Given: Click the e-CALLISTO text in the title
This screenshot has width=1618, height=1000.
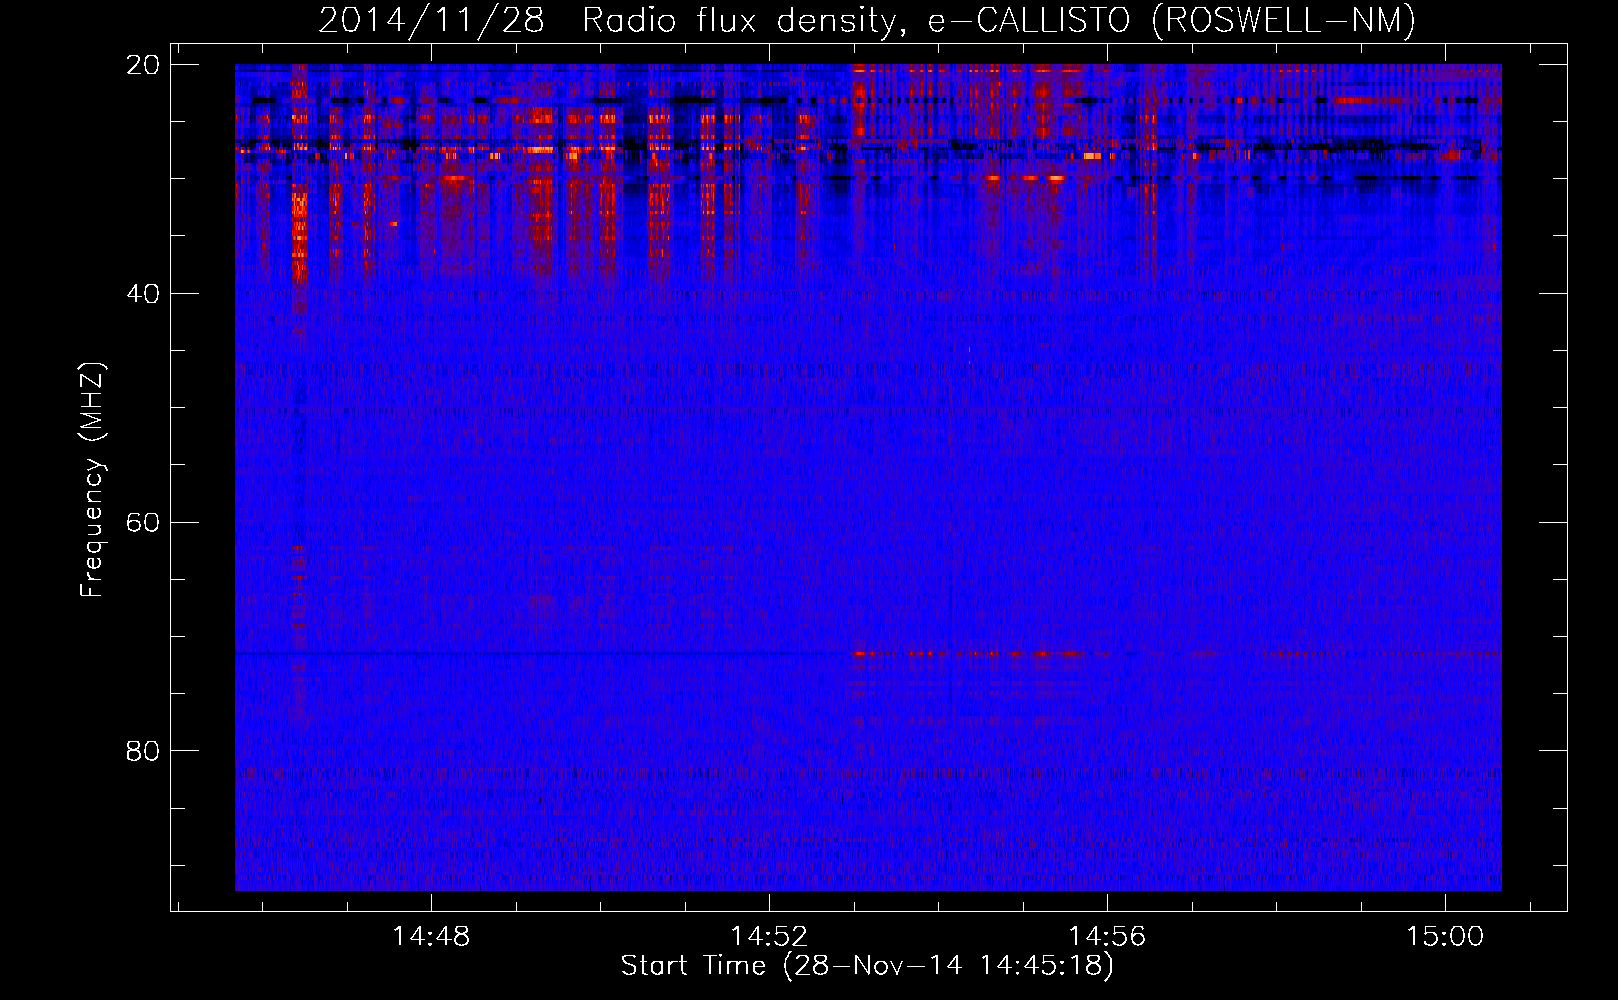Looking at the screenshot, I should click(1028, 20).
